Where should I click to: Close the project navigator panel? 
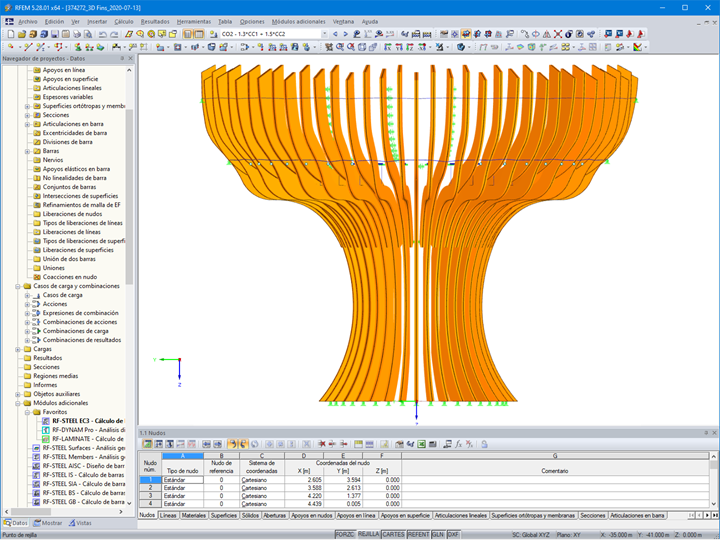pyautogui.click(x=130, y=59)
